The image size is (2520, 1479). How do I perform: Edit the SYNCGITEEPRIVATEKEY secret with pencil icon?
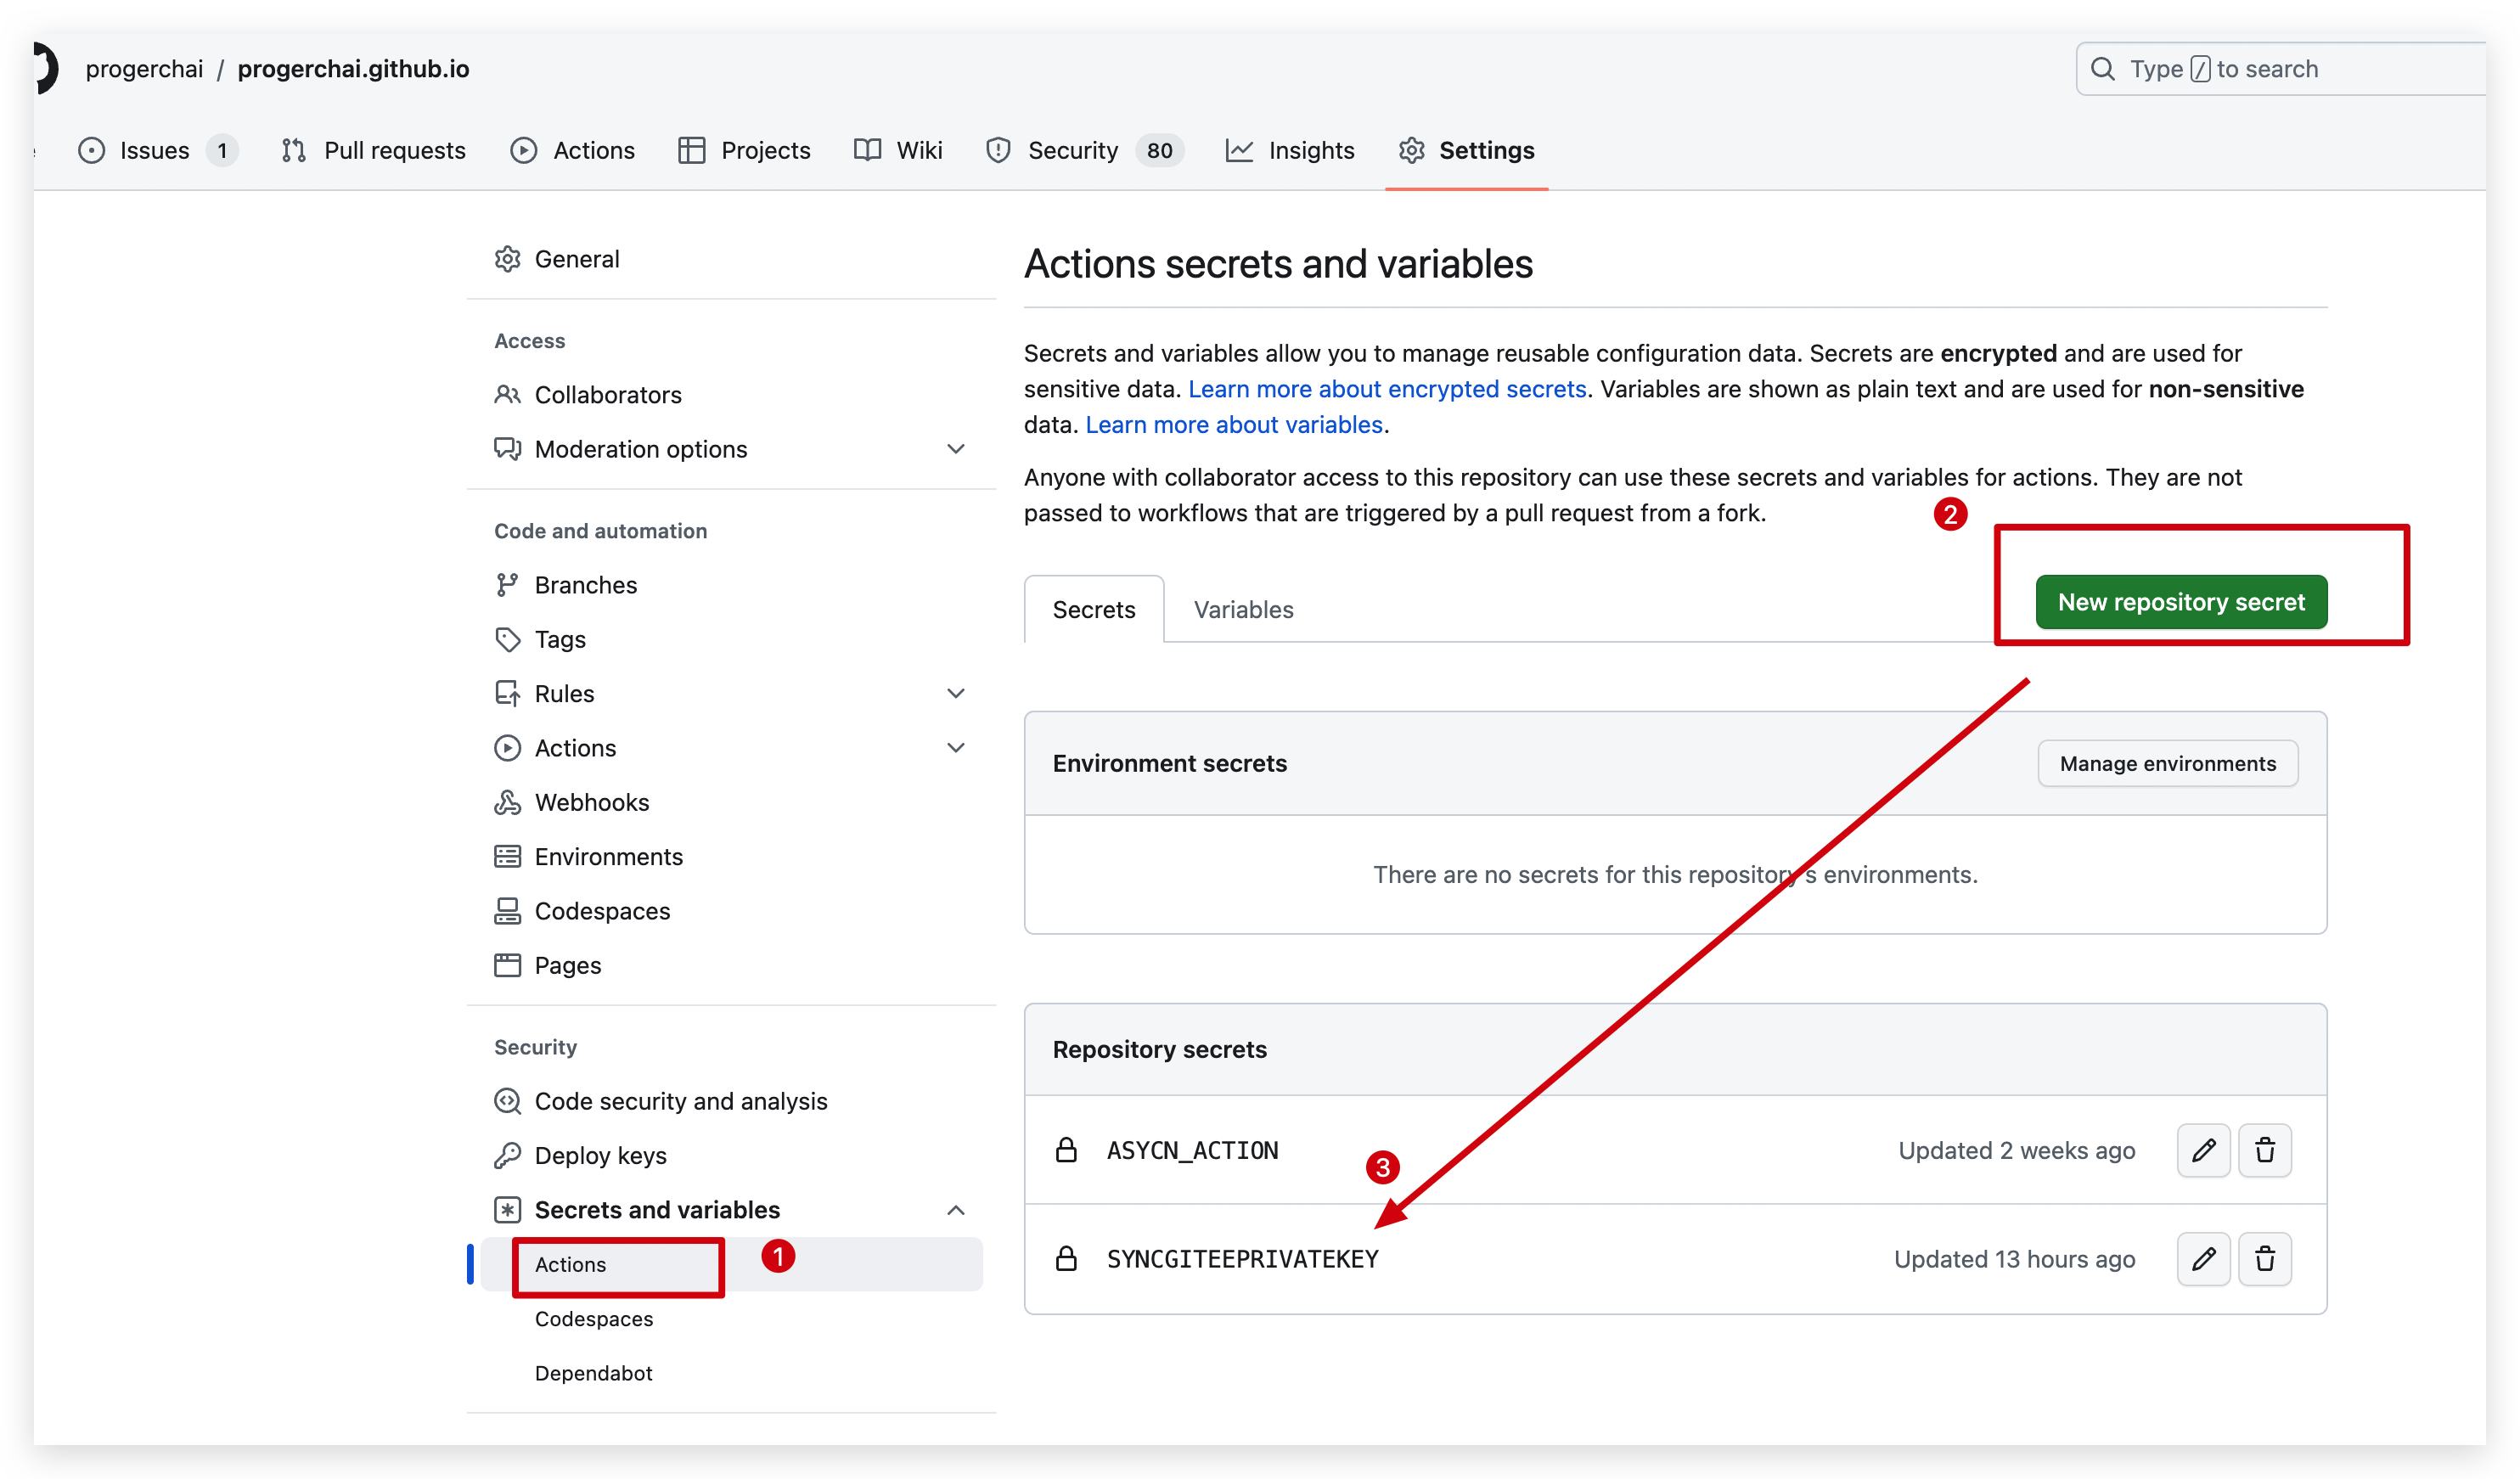coord(2203,1258)
